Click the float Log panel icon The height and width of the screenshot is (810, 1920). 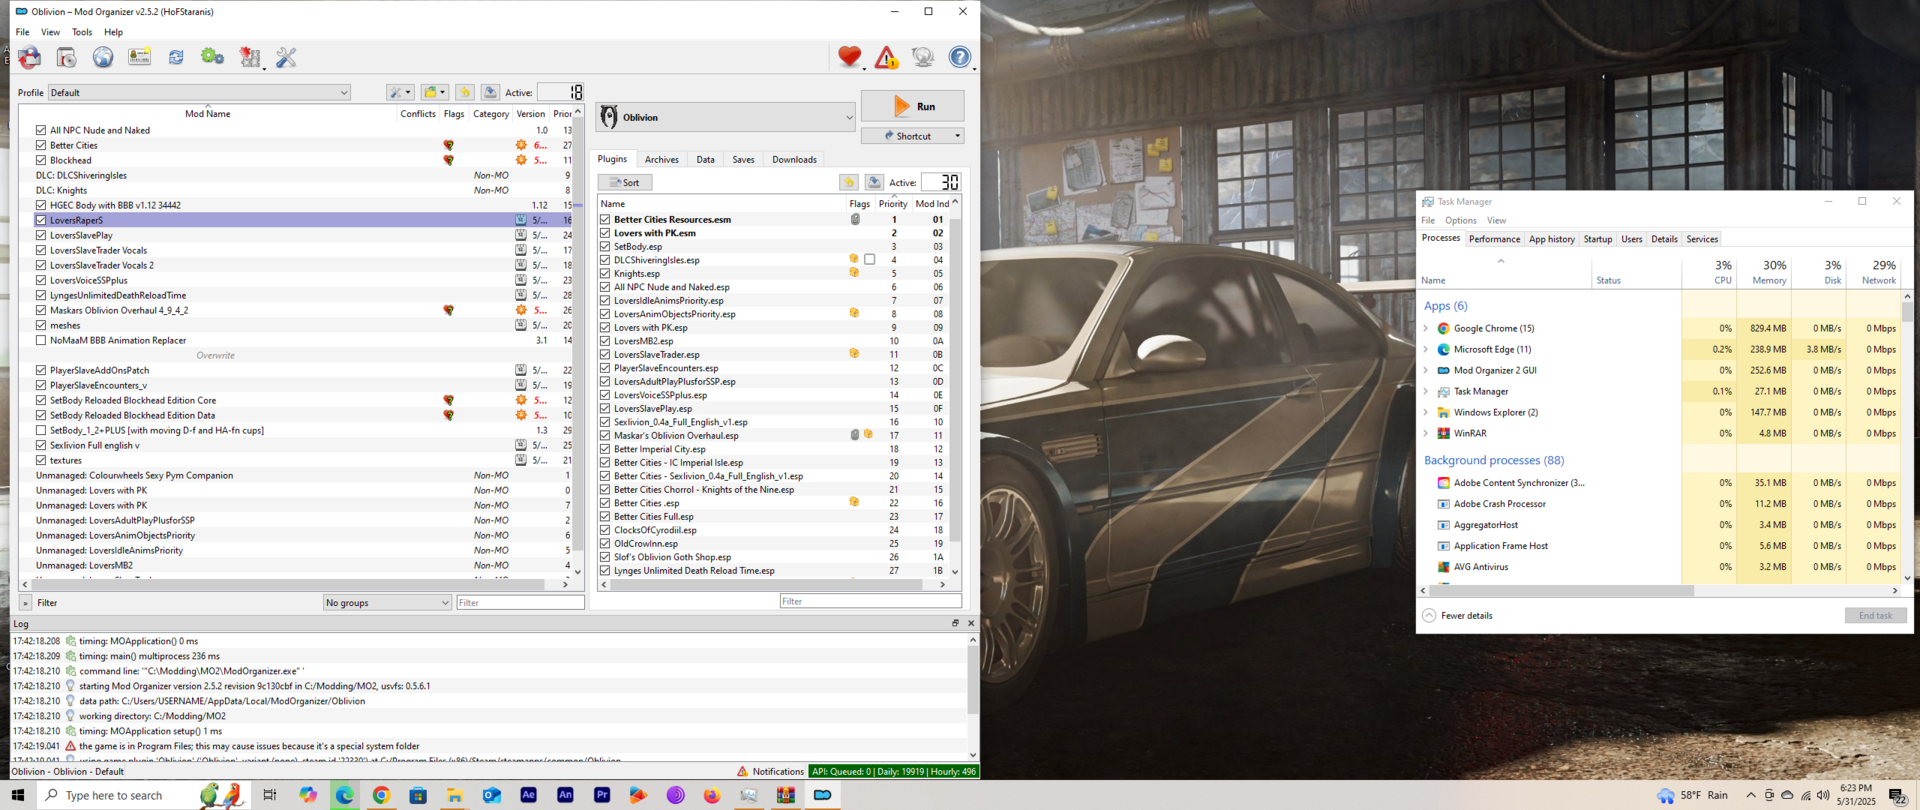955,623
